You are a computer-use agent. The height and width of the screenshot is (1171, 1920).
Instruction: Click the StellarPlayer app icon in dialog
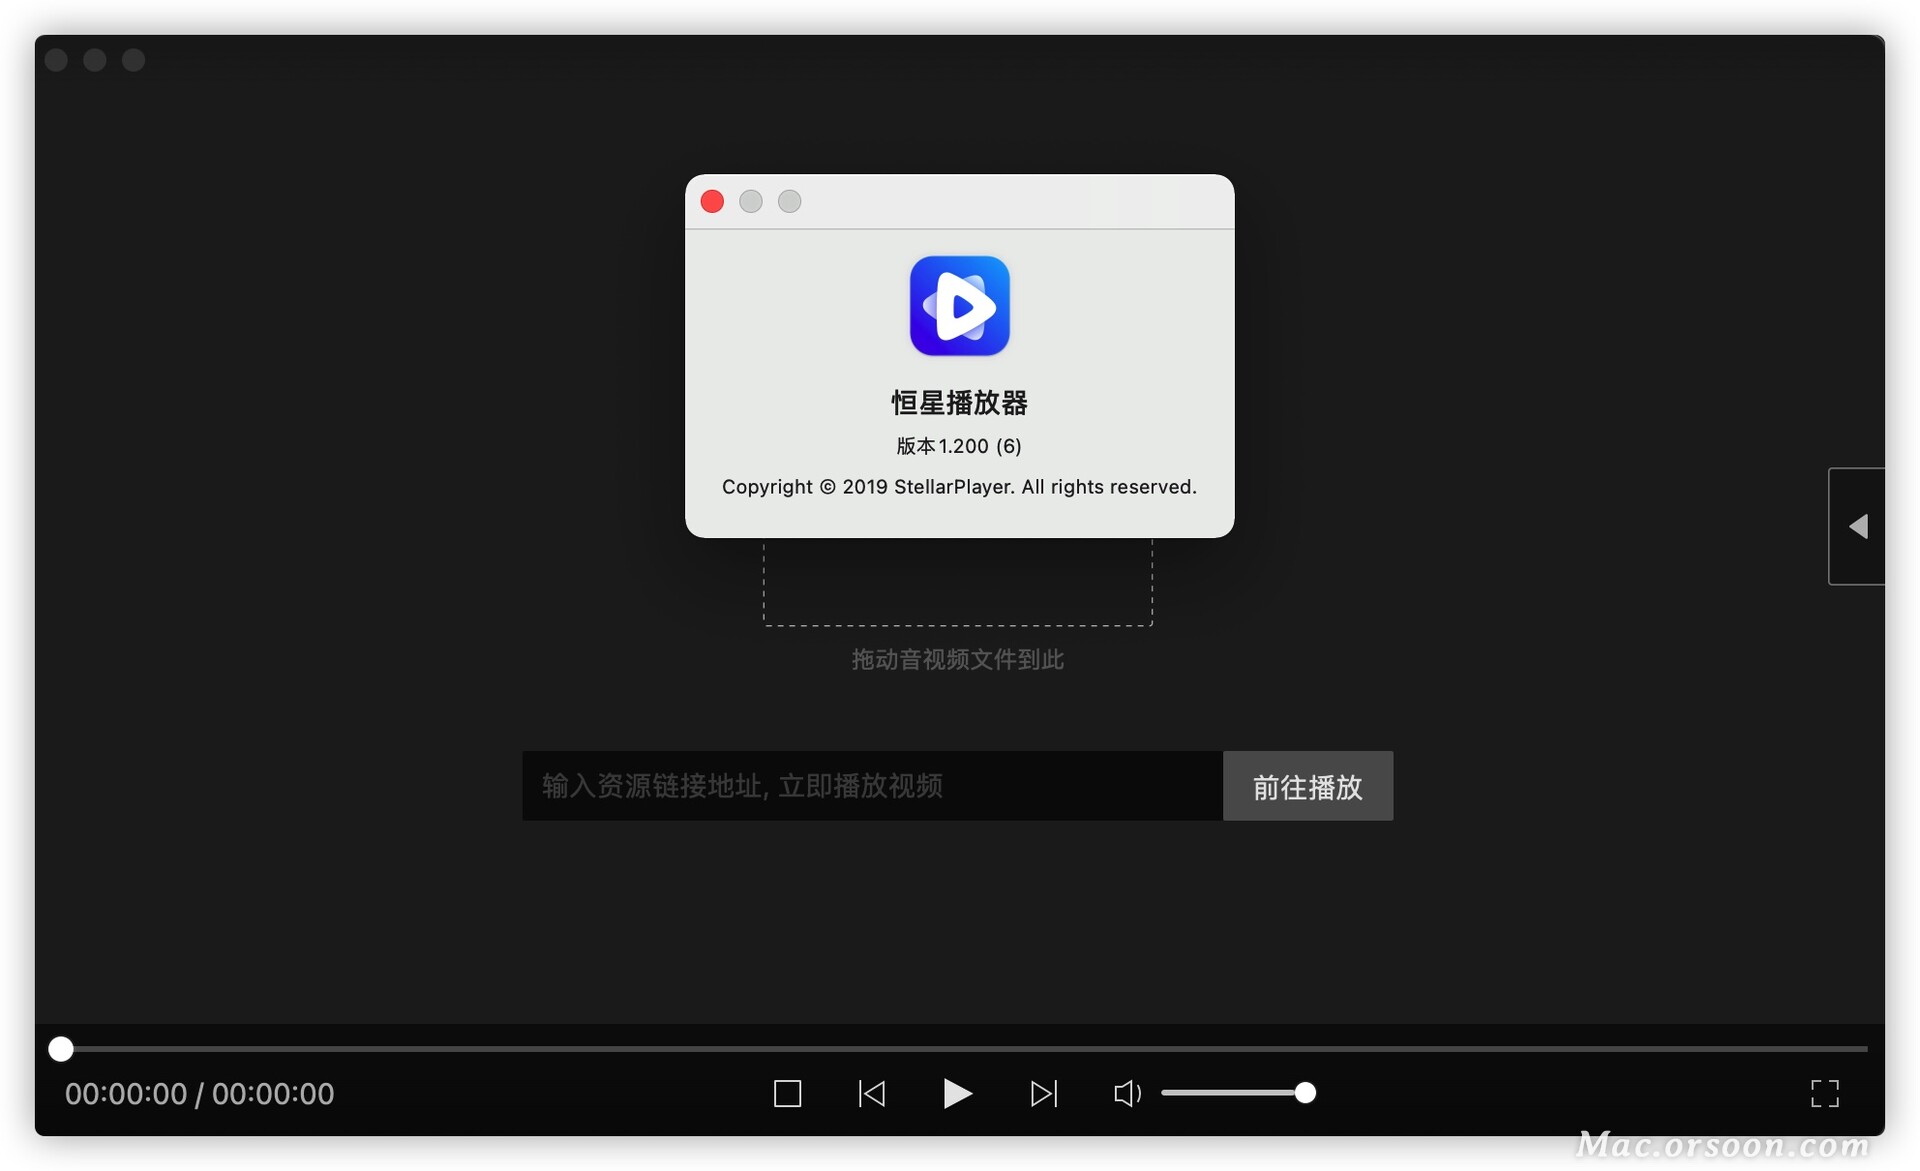click(x=959, y=305)
